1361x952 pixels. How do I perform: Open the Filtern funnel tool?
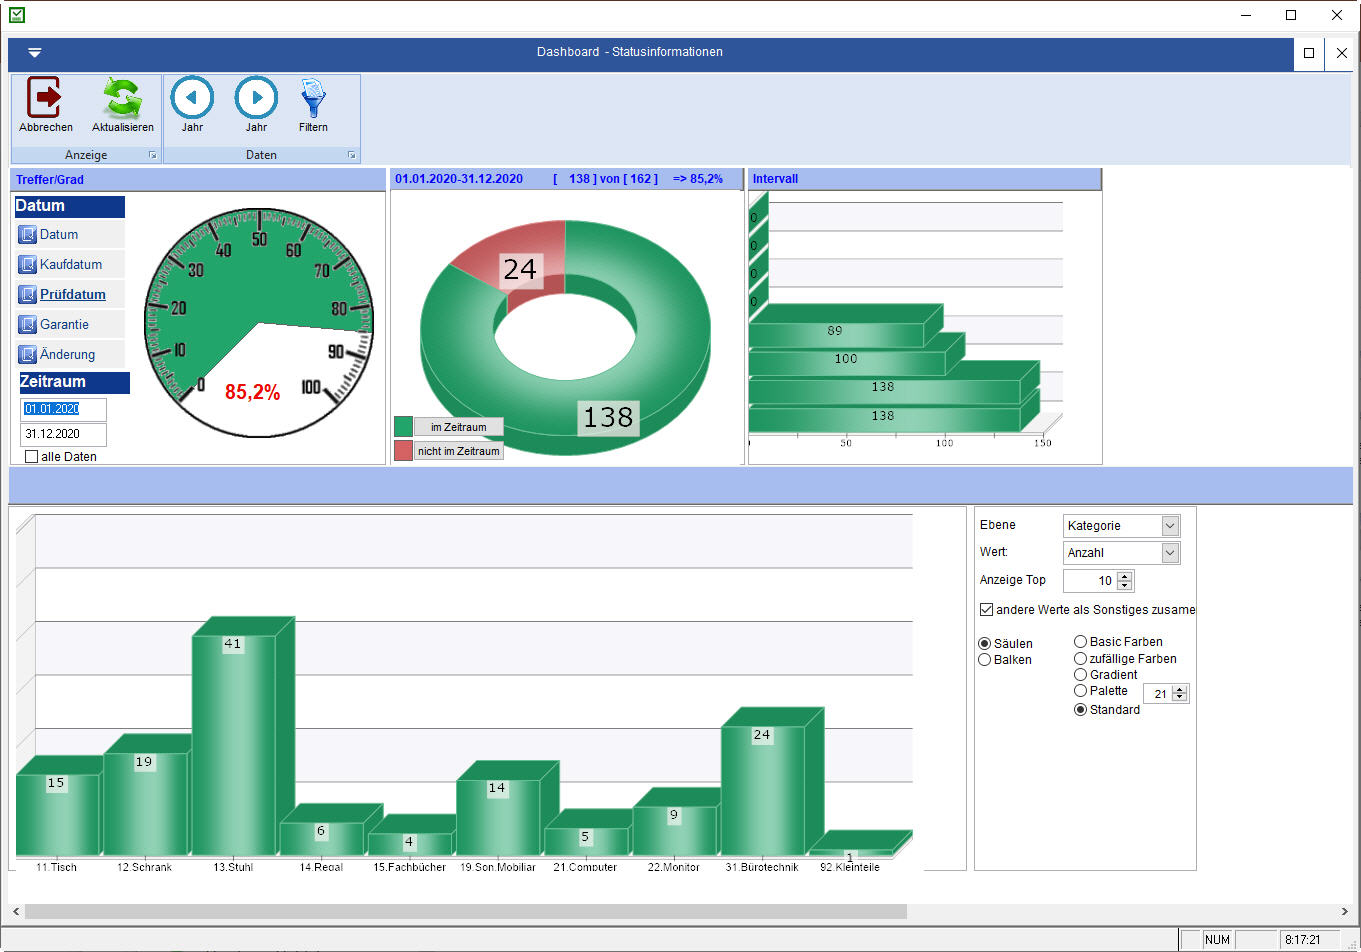313,98
